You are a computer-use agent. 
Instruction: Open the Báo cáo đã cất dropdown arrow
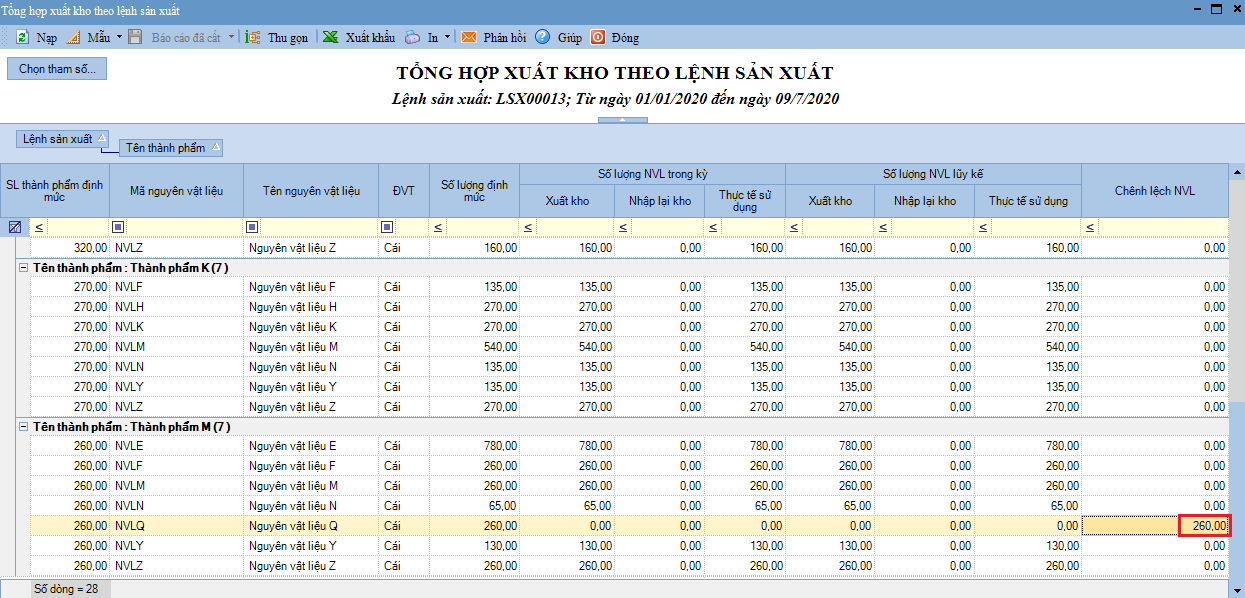click(x=231, y=37)
